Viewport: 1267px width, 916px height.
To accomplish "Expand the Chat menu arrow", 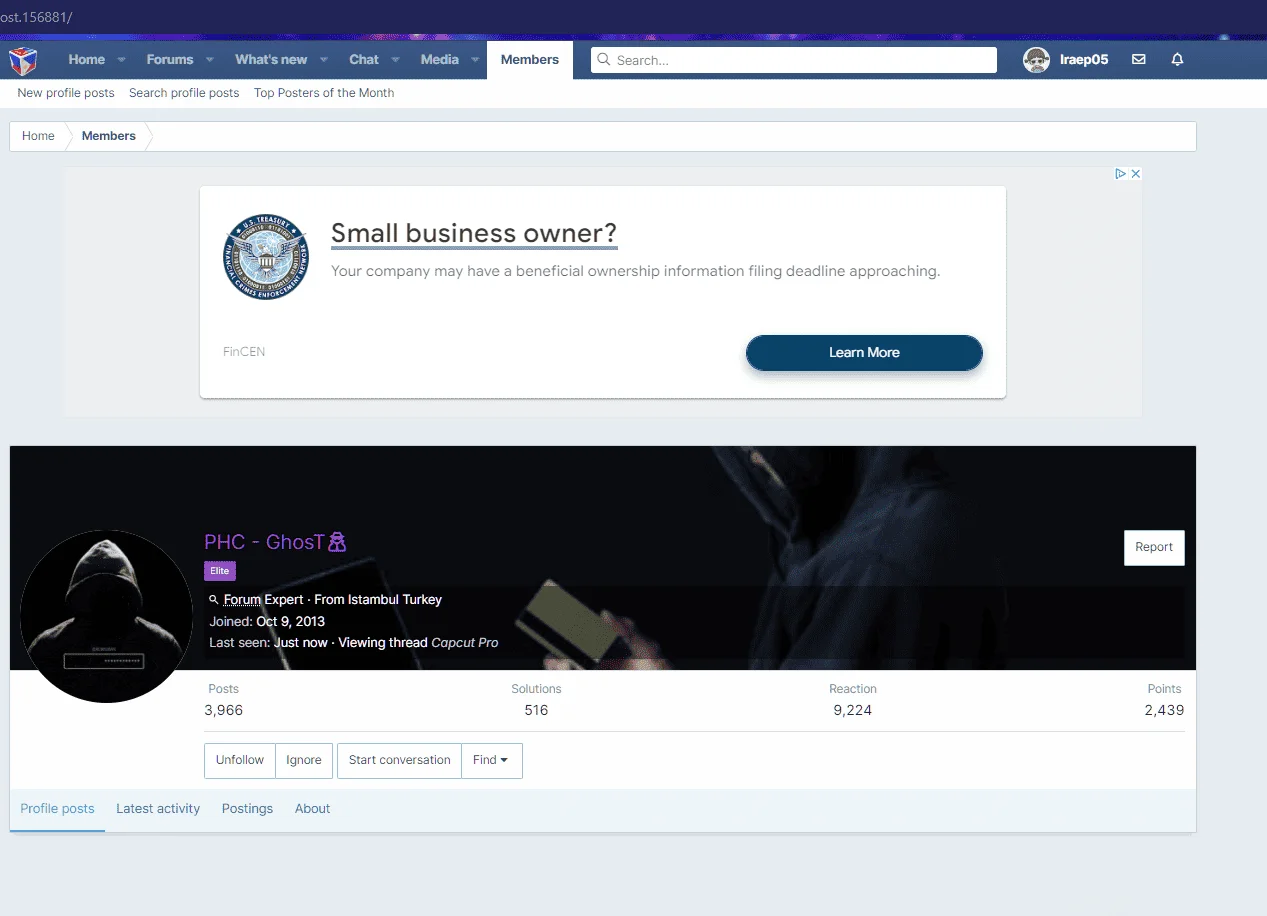I will point(396,60).
